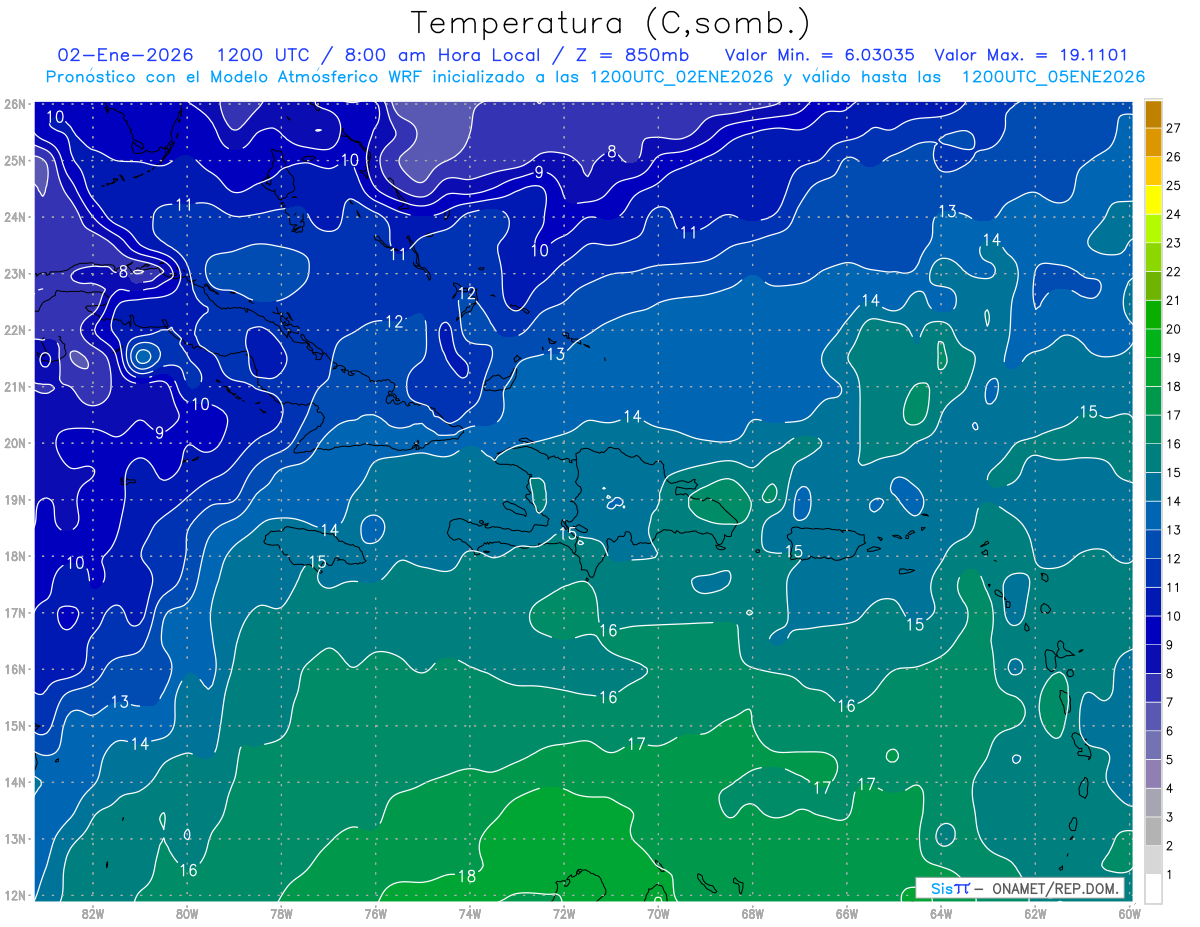The width and height of the screenshot is (1200, 927).
Task: Click "1200UTC_02ENE2026" initialization time text
Action: point(682,77)
